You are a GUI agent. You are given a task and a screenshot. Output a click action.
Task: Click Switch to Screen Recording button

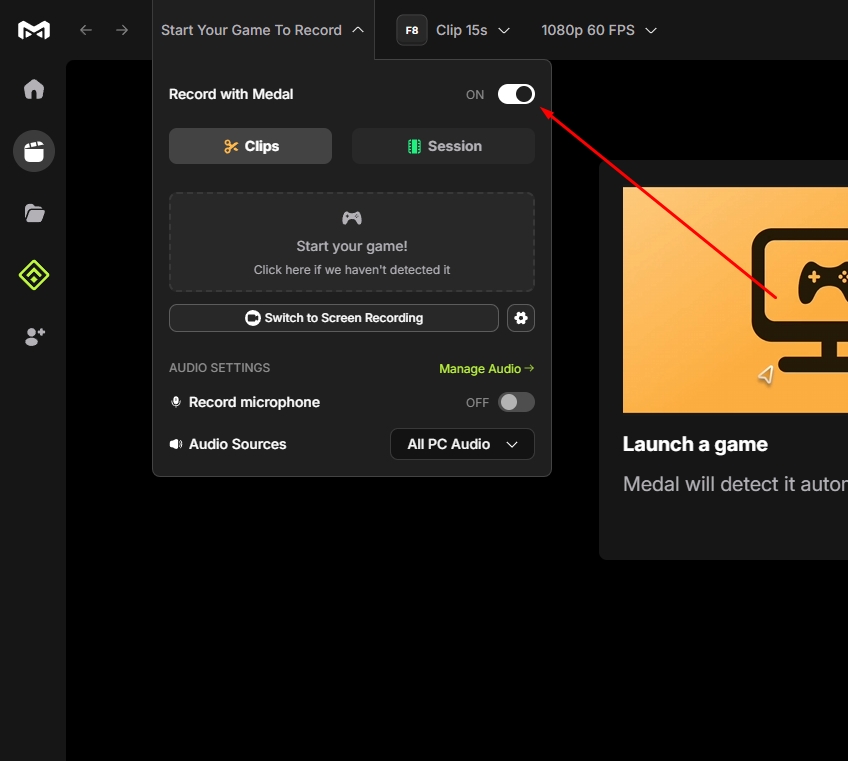334,318
